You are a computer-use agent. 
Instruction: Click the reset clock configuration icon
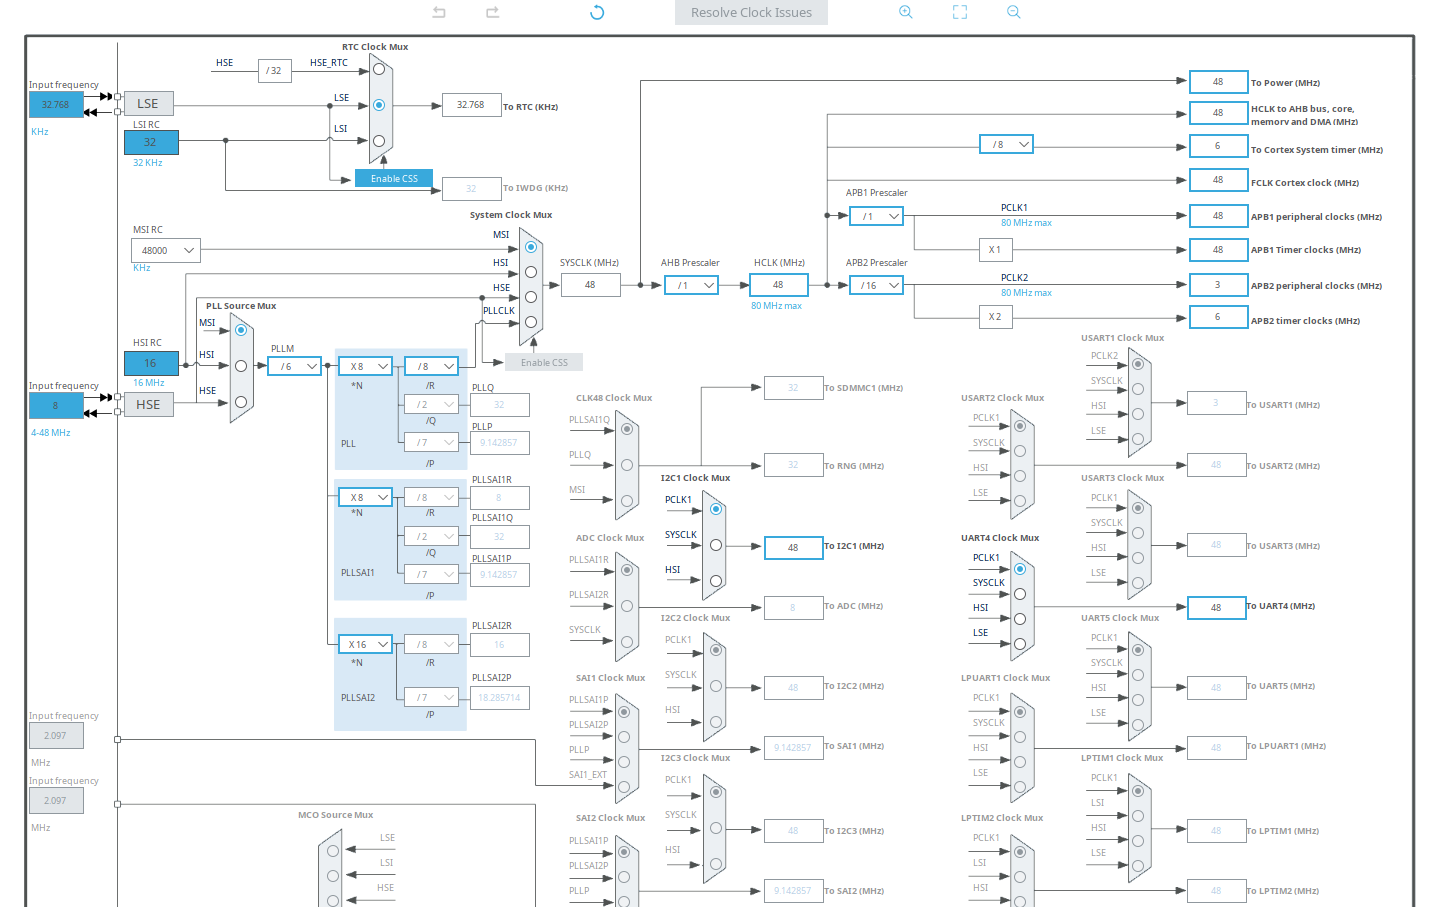coord(595,12)
